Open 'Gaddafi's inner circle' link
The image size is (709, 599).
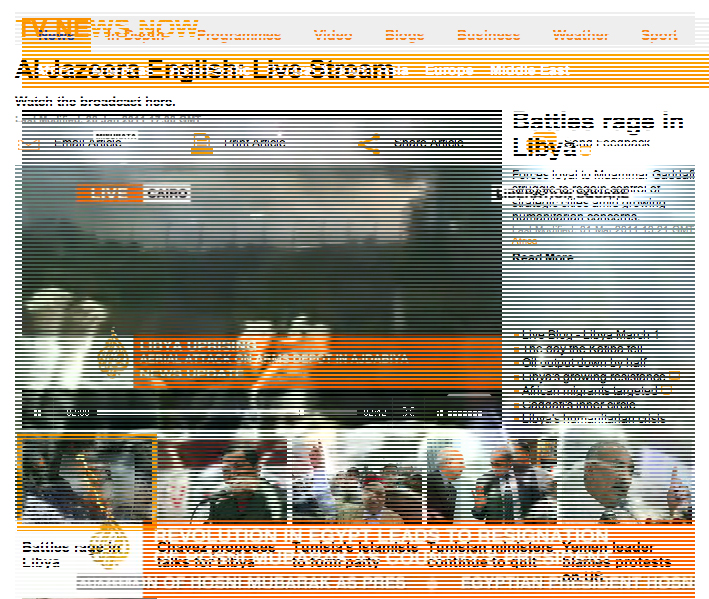pos(579,405)
